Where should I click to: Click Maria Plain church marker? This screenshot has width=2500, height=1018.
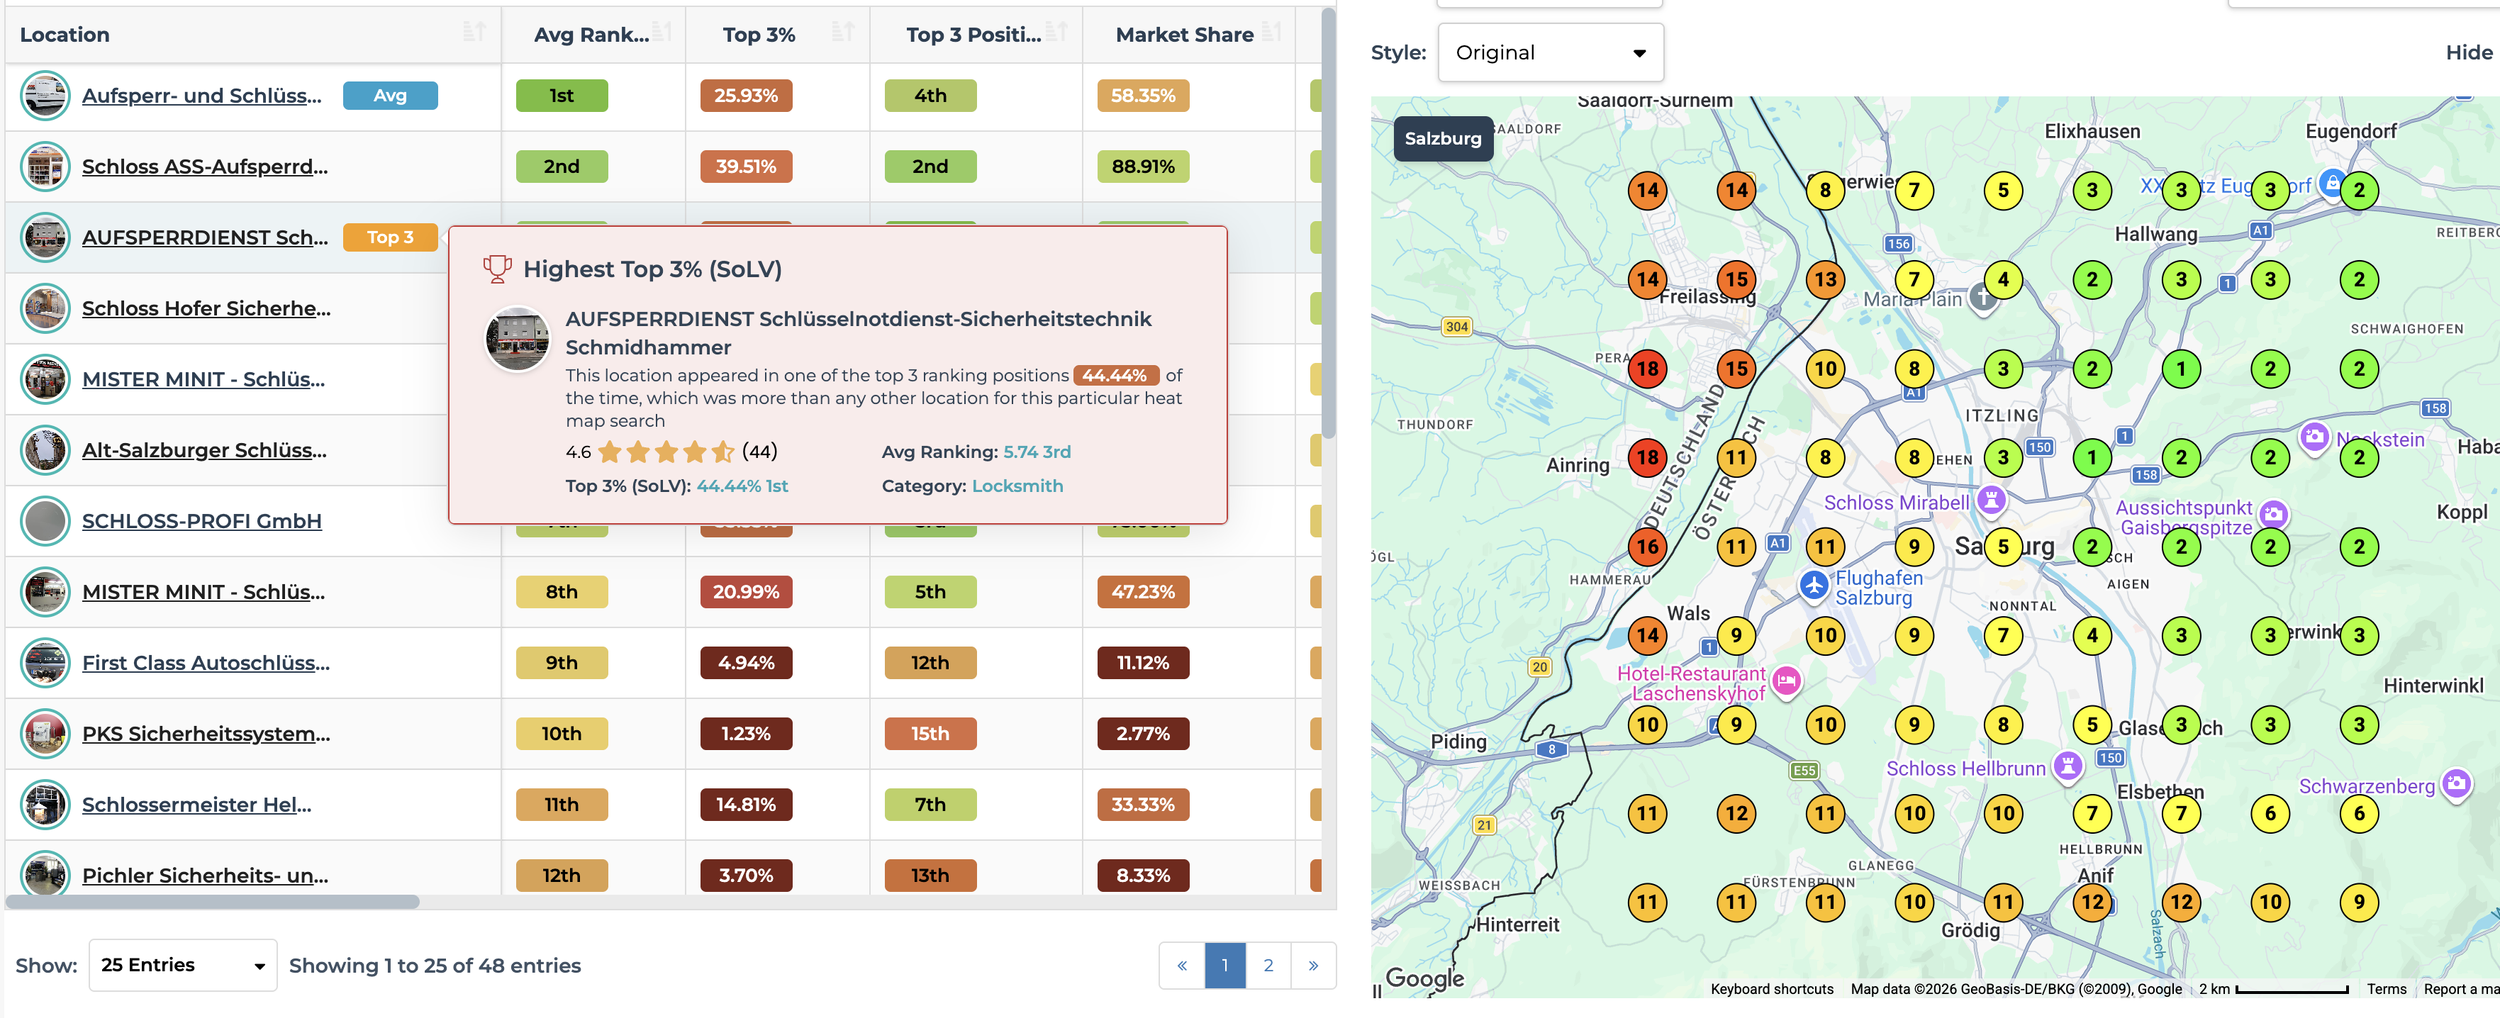coord(1983,298)
